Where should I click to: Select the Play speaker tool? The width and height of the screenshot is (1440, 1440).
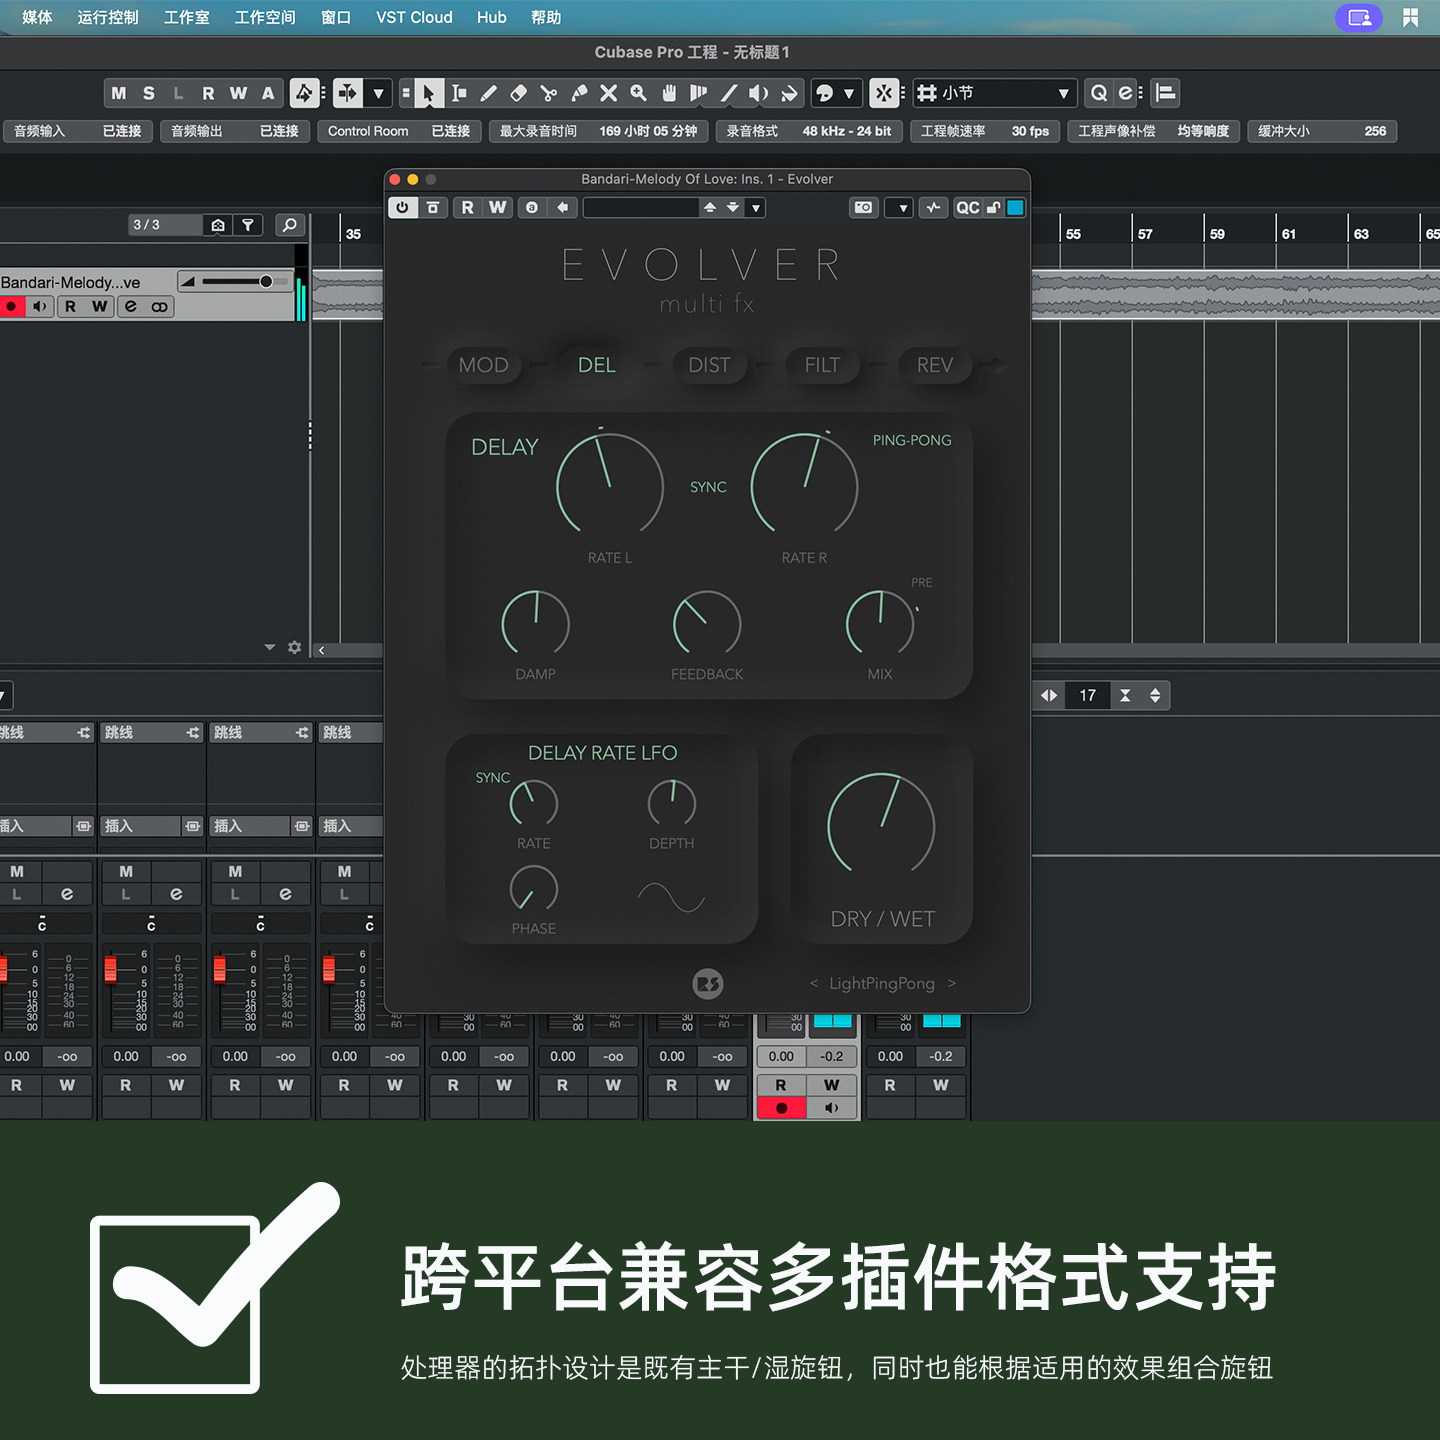tap(759, 93)
